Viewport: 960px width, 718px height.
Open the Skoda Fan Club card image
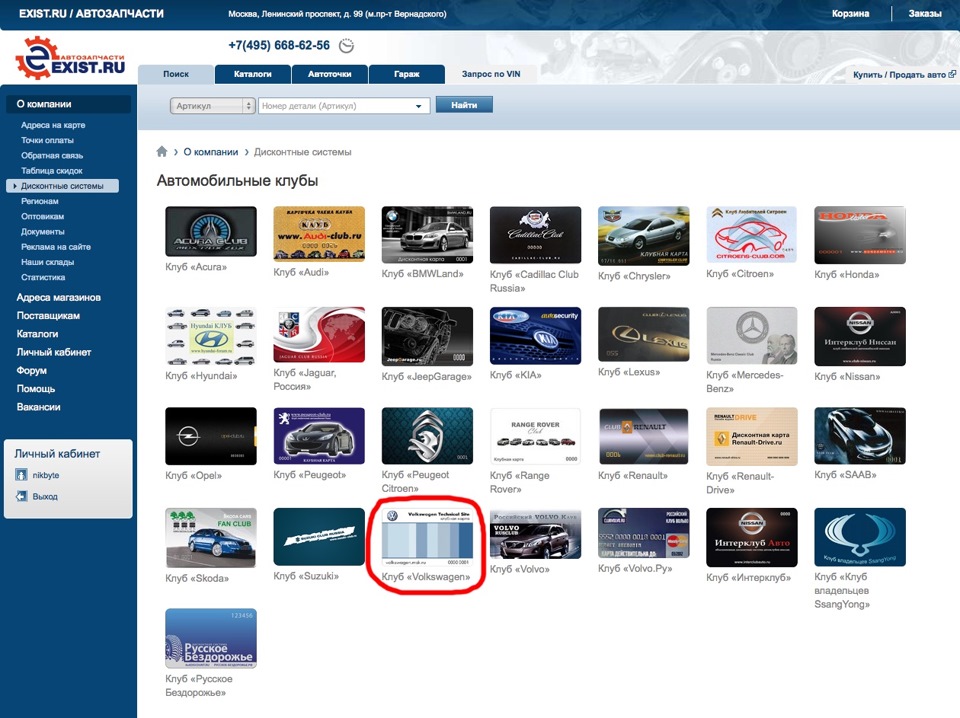pyautogui.click(x=211, y=537)
